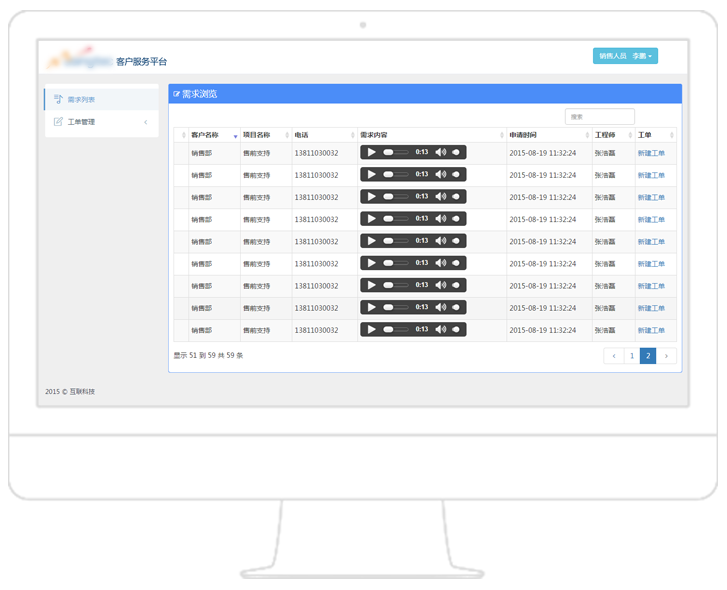Click the edit icon beside 需求浏览 title
This screenshot has width=727, height=590.
point(176,94)
